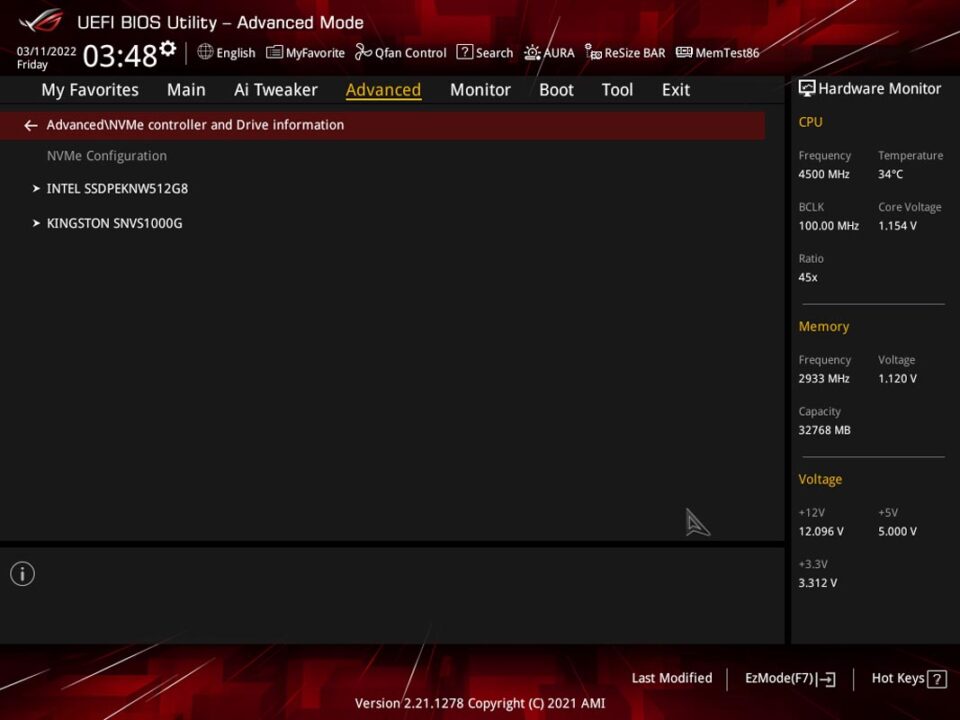This screenshot has width=960, height=720.
Task: Click the breadcrumb Advanced\NVMe controller path
Action: 195,125
